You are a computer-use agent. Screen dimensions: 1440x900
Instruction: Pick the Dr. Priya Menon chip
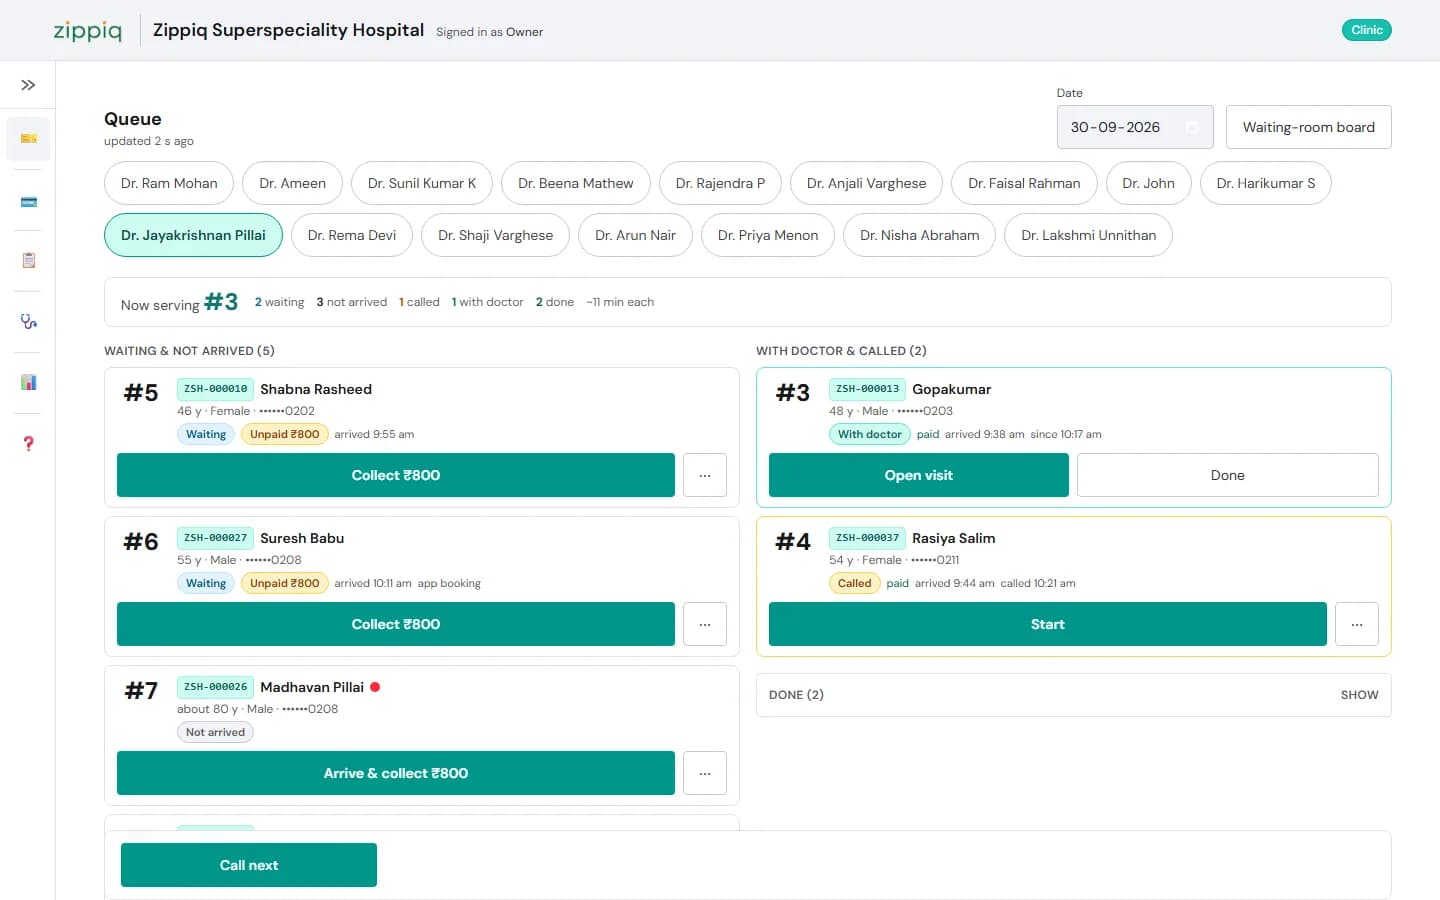coord(768,235)
